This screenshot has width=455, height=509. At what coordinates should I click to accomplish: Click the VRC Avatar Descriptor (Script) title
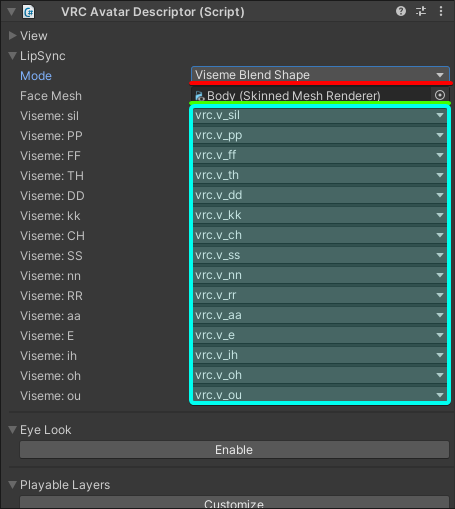(x=153, y=12)
